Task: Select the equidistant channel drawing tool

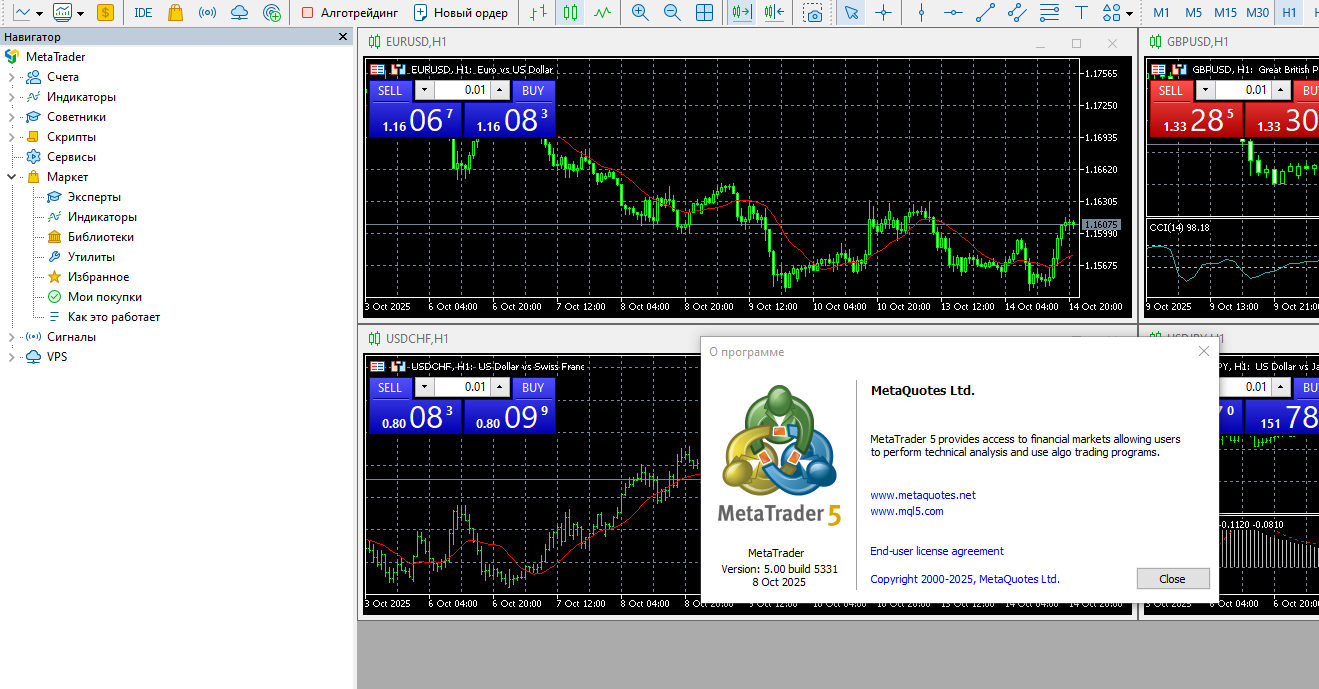Action: point(1017,13)
